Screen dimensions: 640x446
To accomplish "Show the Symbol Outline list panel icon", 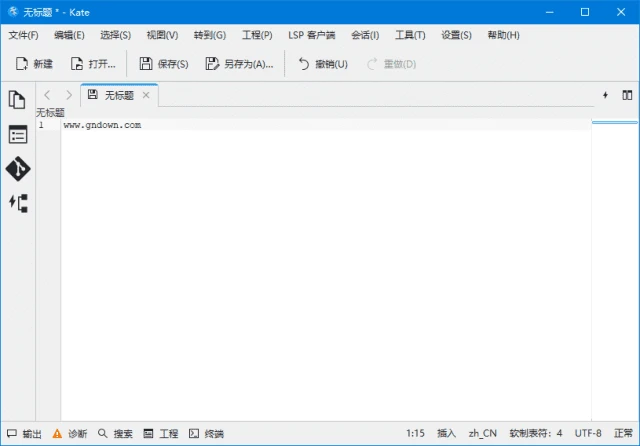I will [x=18, y=135].
